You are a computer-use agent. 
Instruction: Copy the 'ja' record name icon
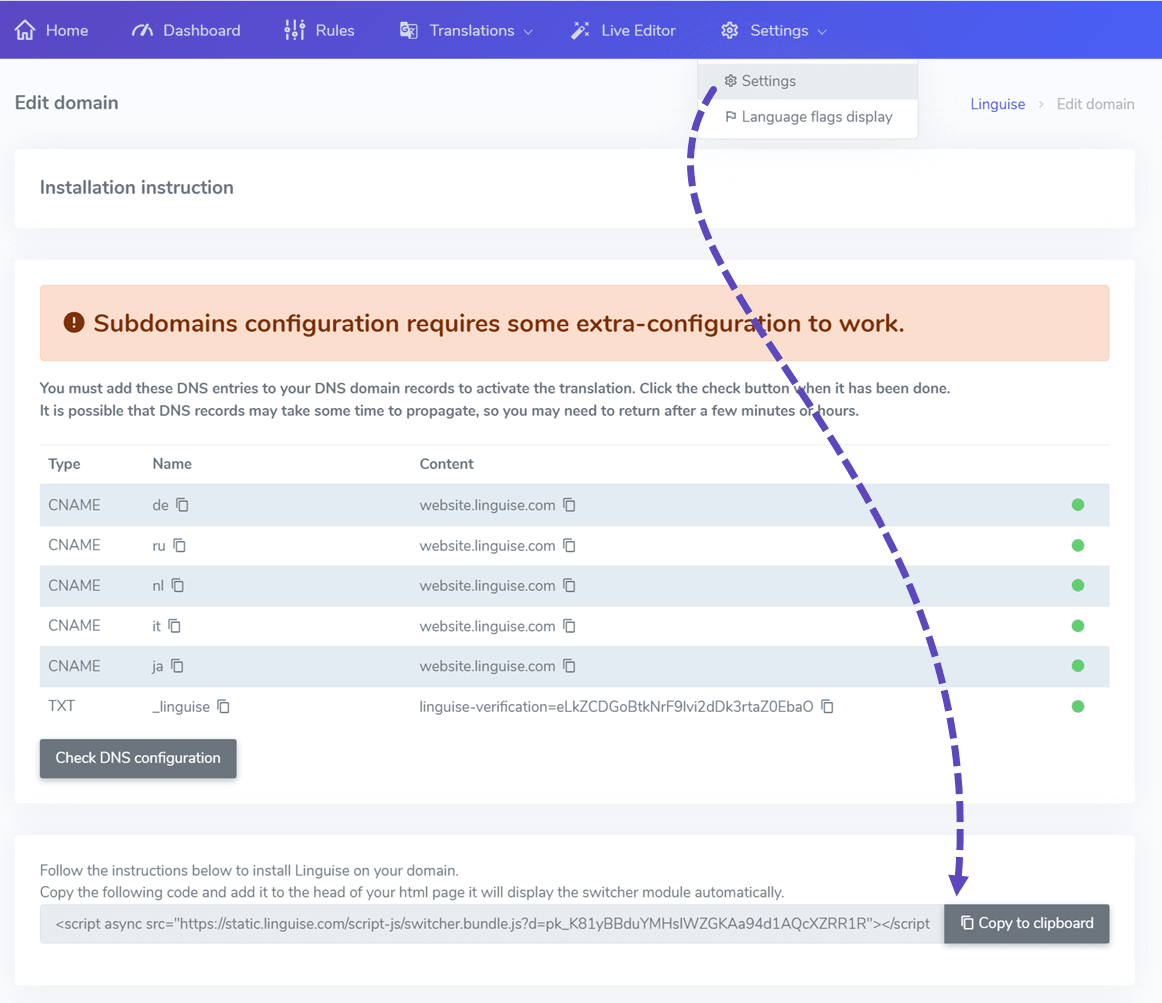[177, 666]
